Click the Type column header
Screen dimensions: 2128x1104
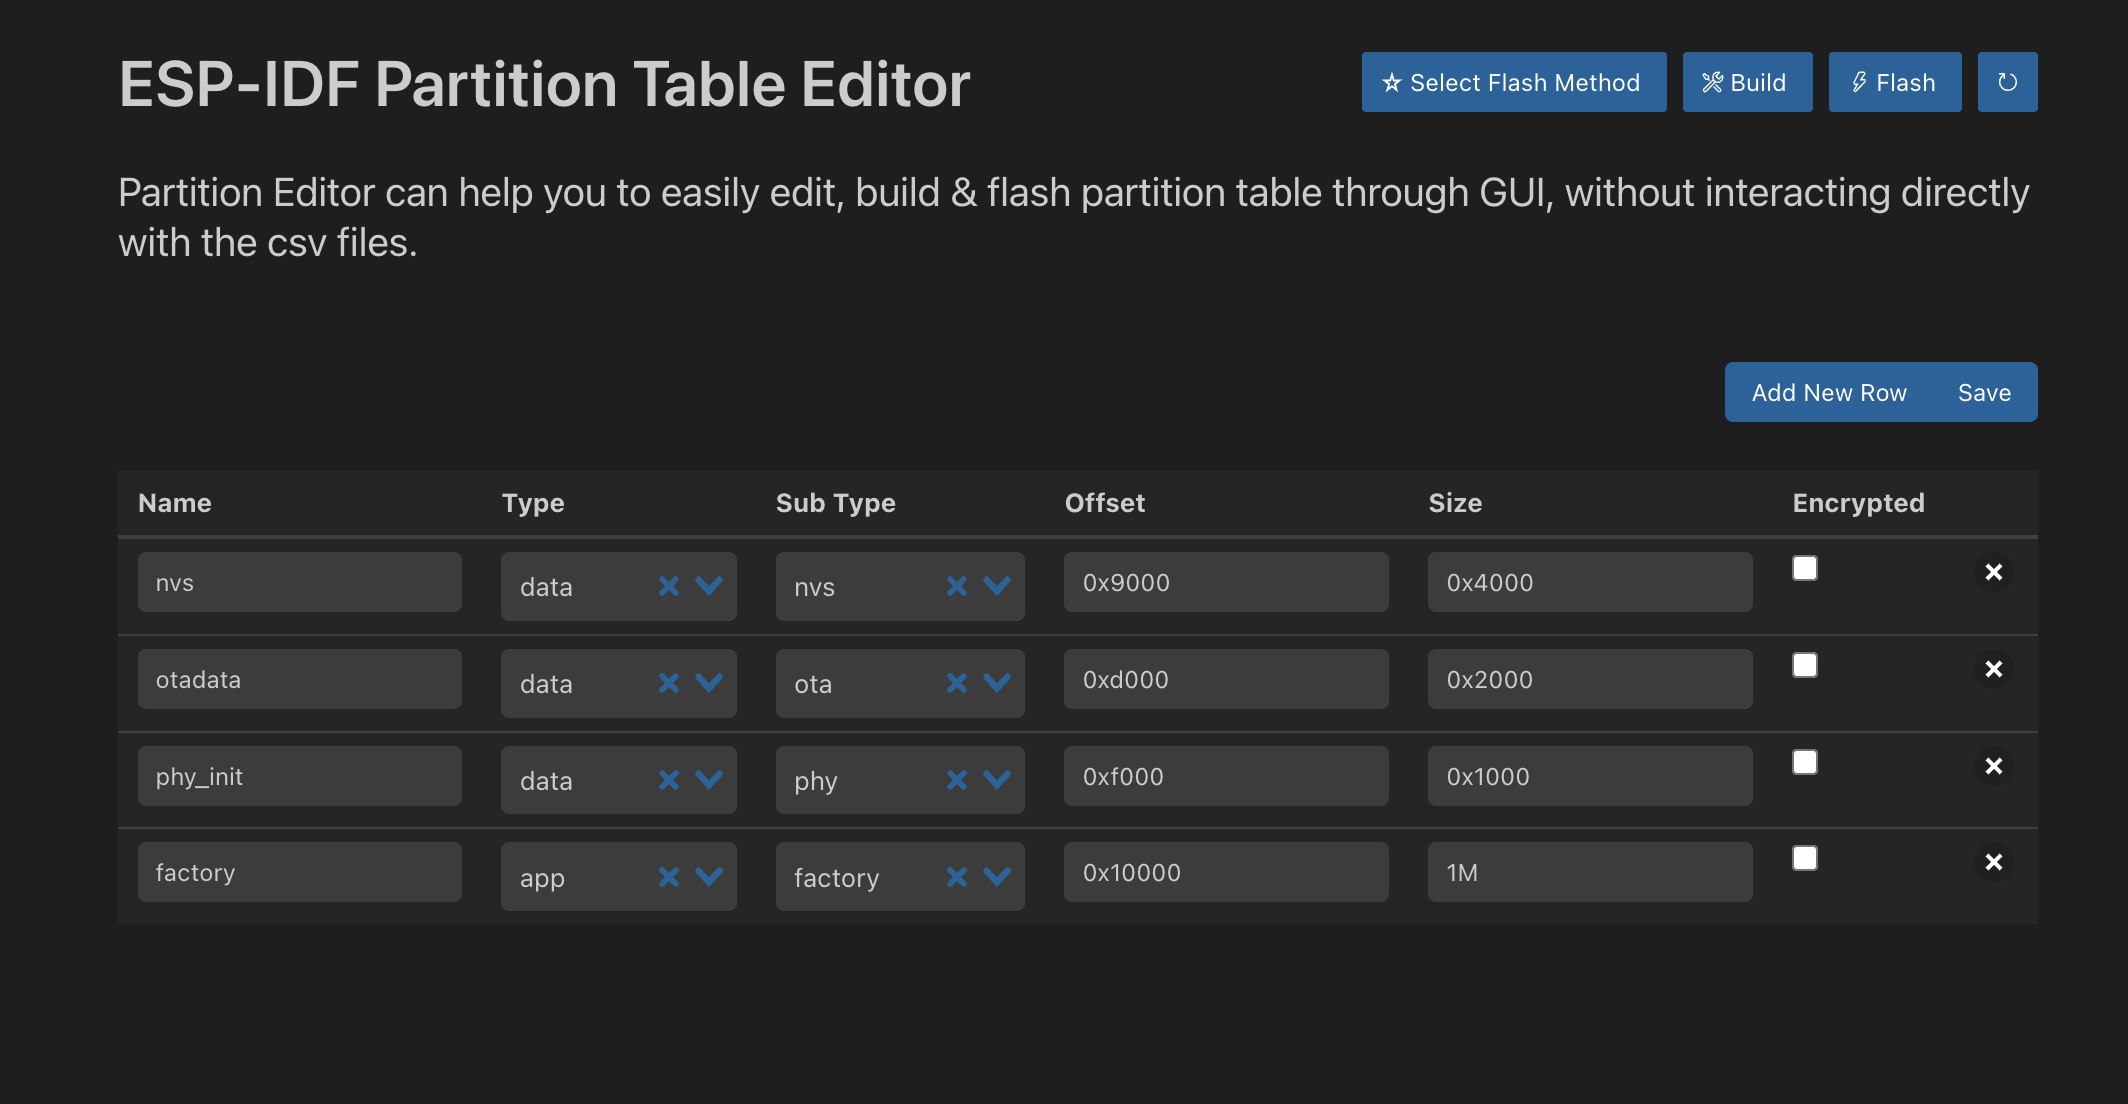[x=533, y=503]
